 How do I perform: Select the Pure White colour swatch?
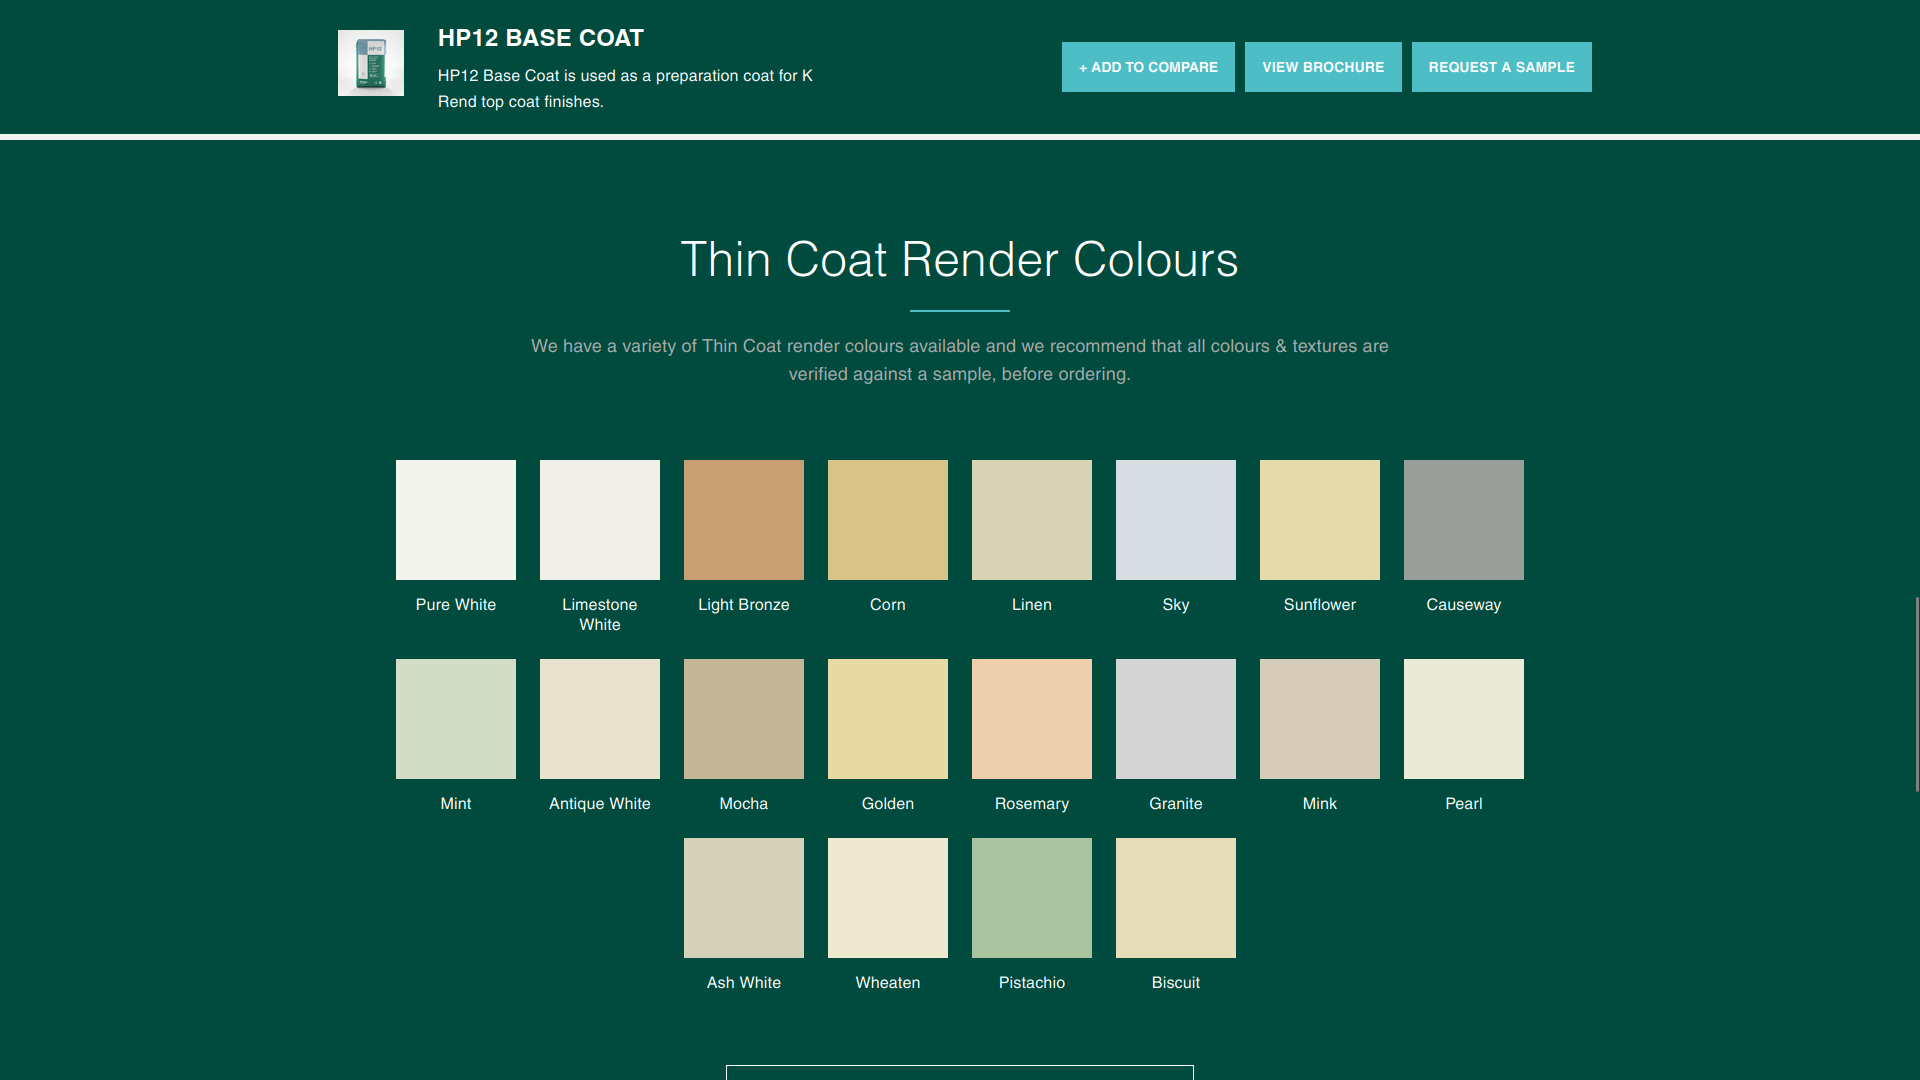(x=456, y=520)
